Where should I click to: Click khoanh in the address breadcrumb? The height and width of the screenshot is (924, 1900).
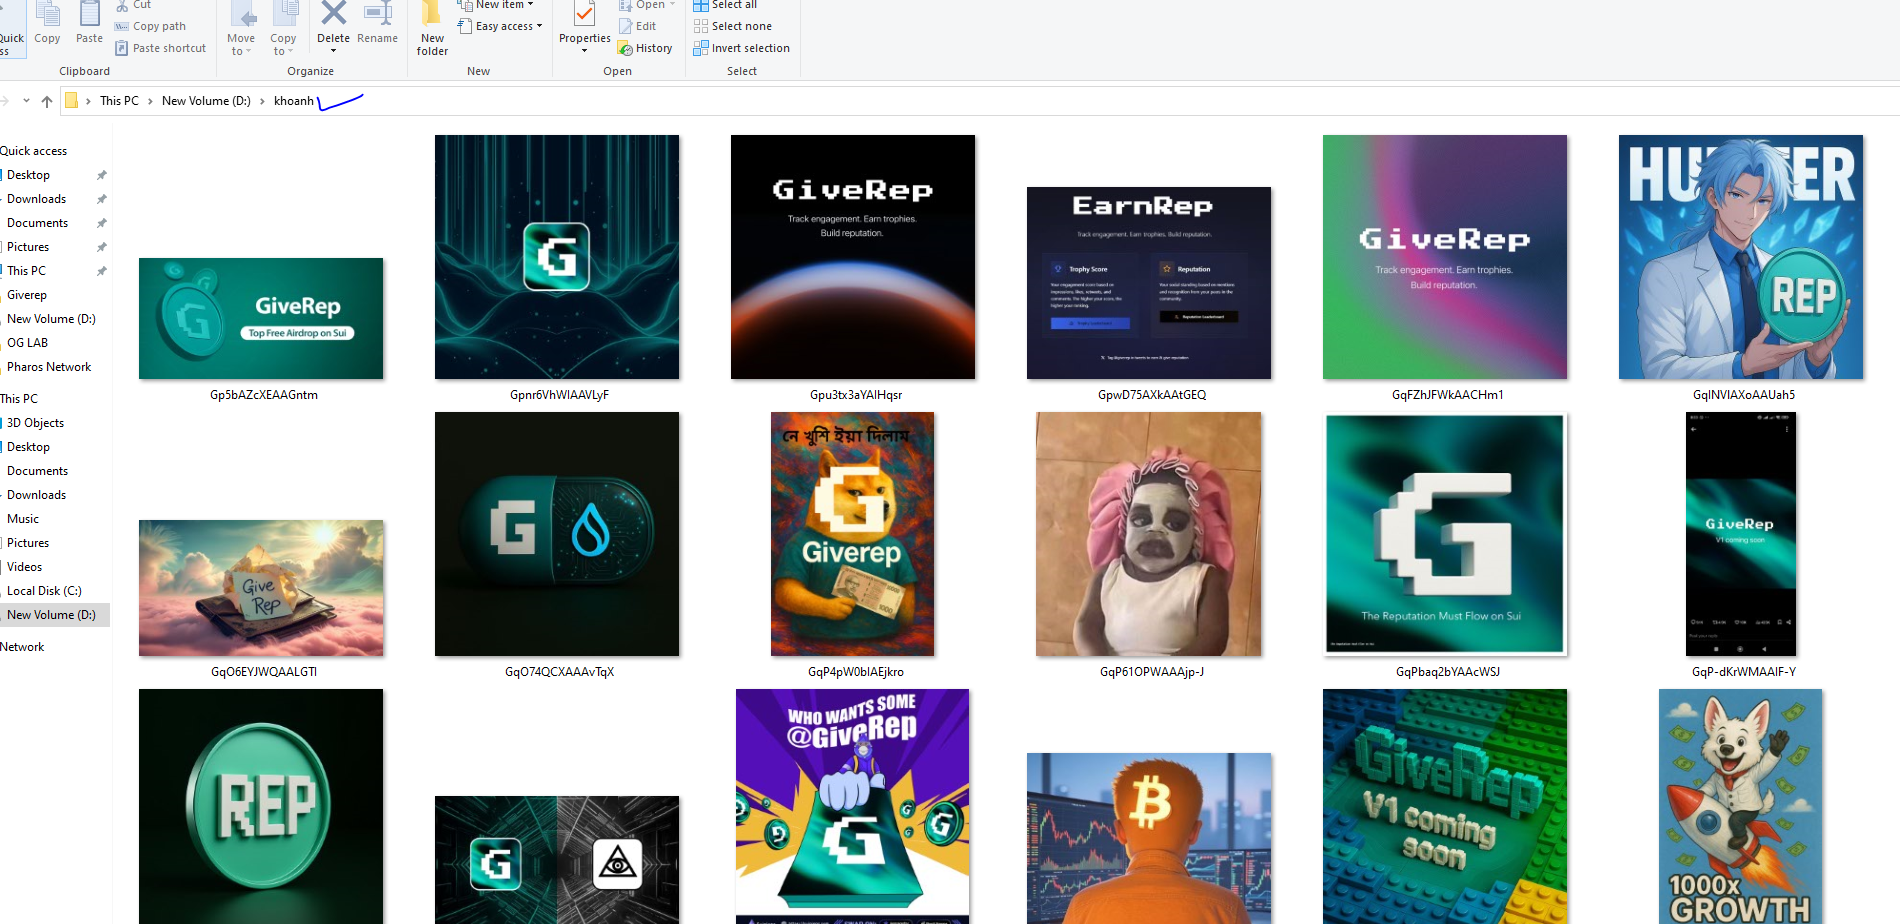294,101
